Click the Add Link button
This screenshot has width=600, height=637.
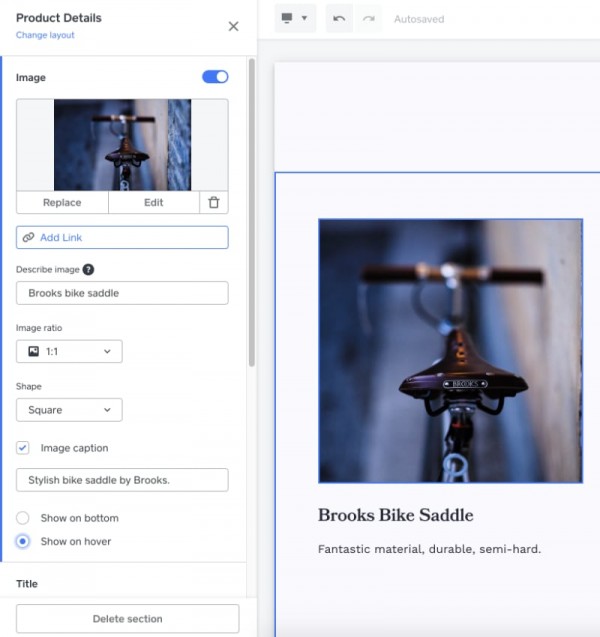click(122, 237)
